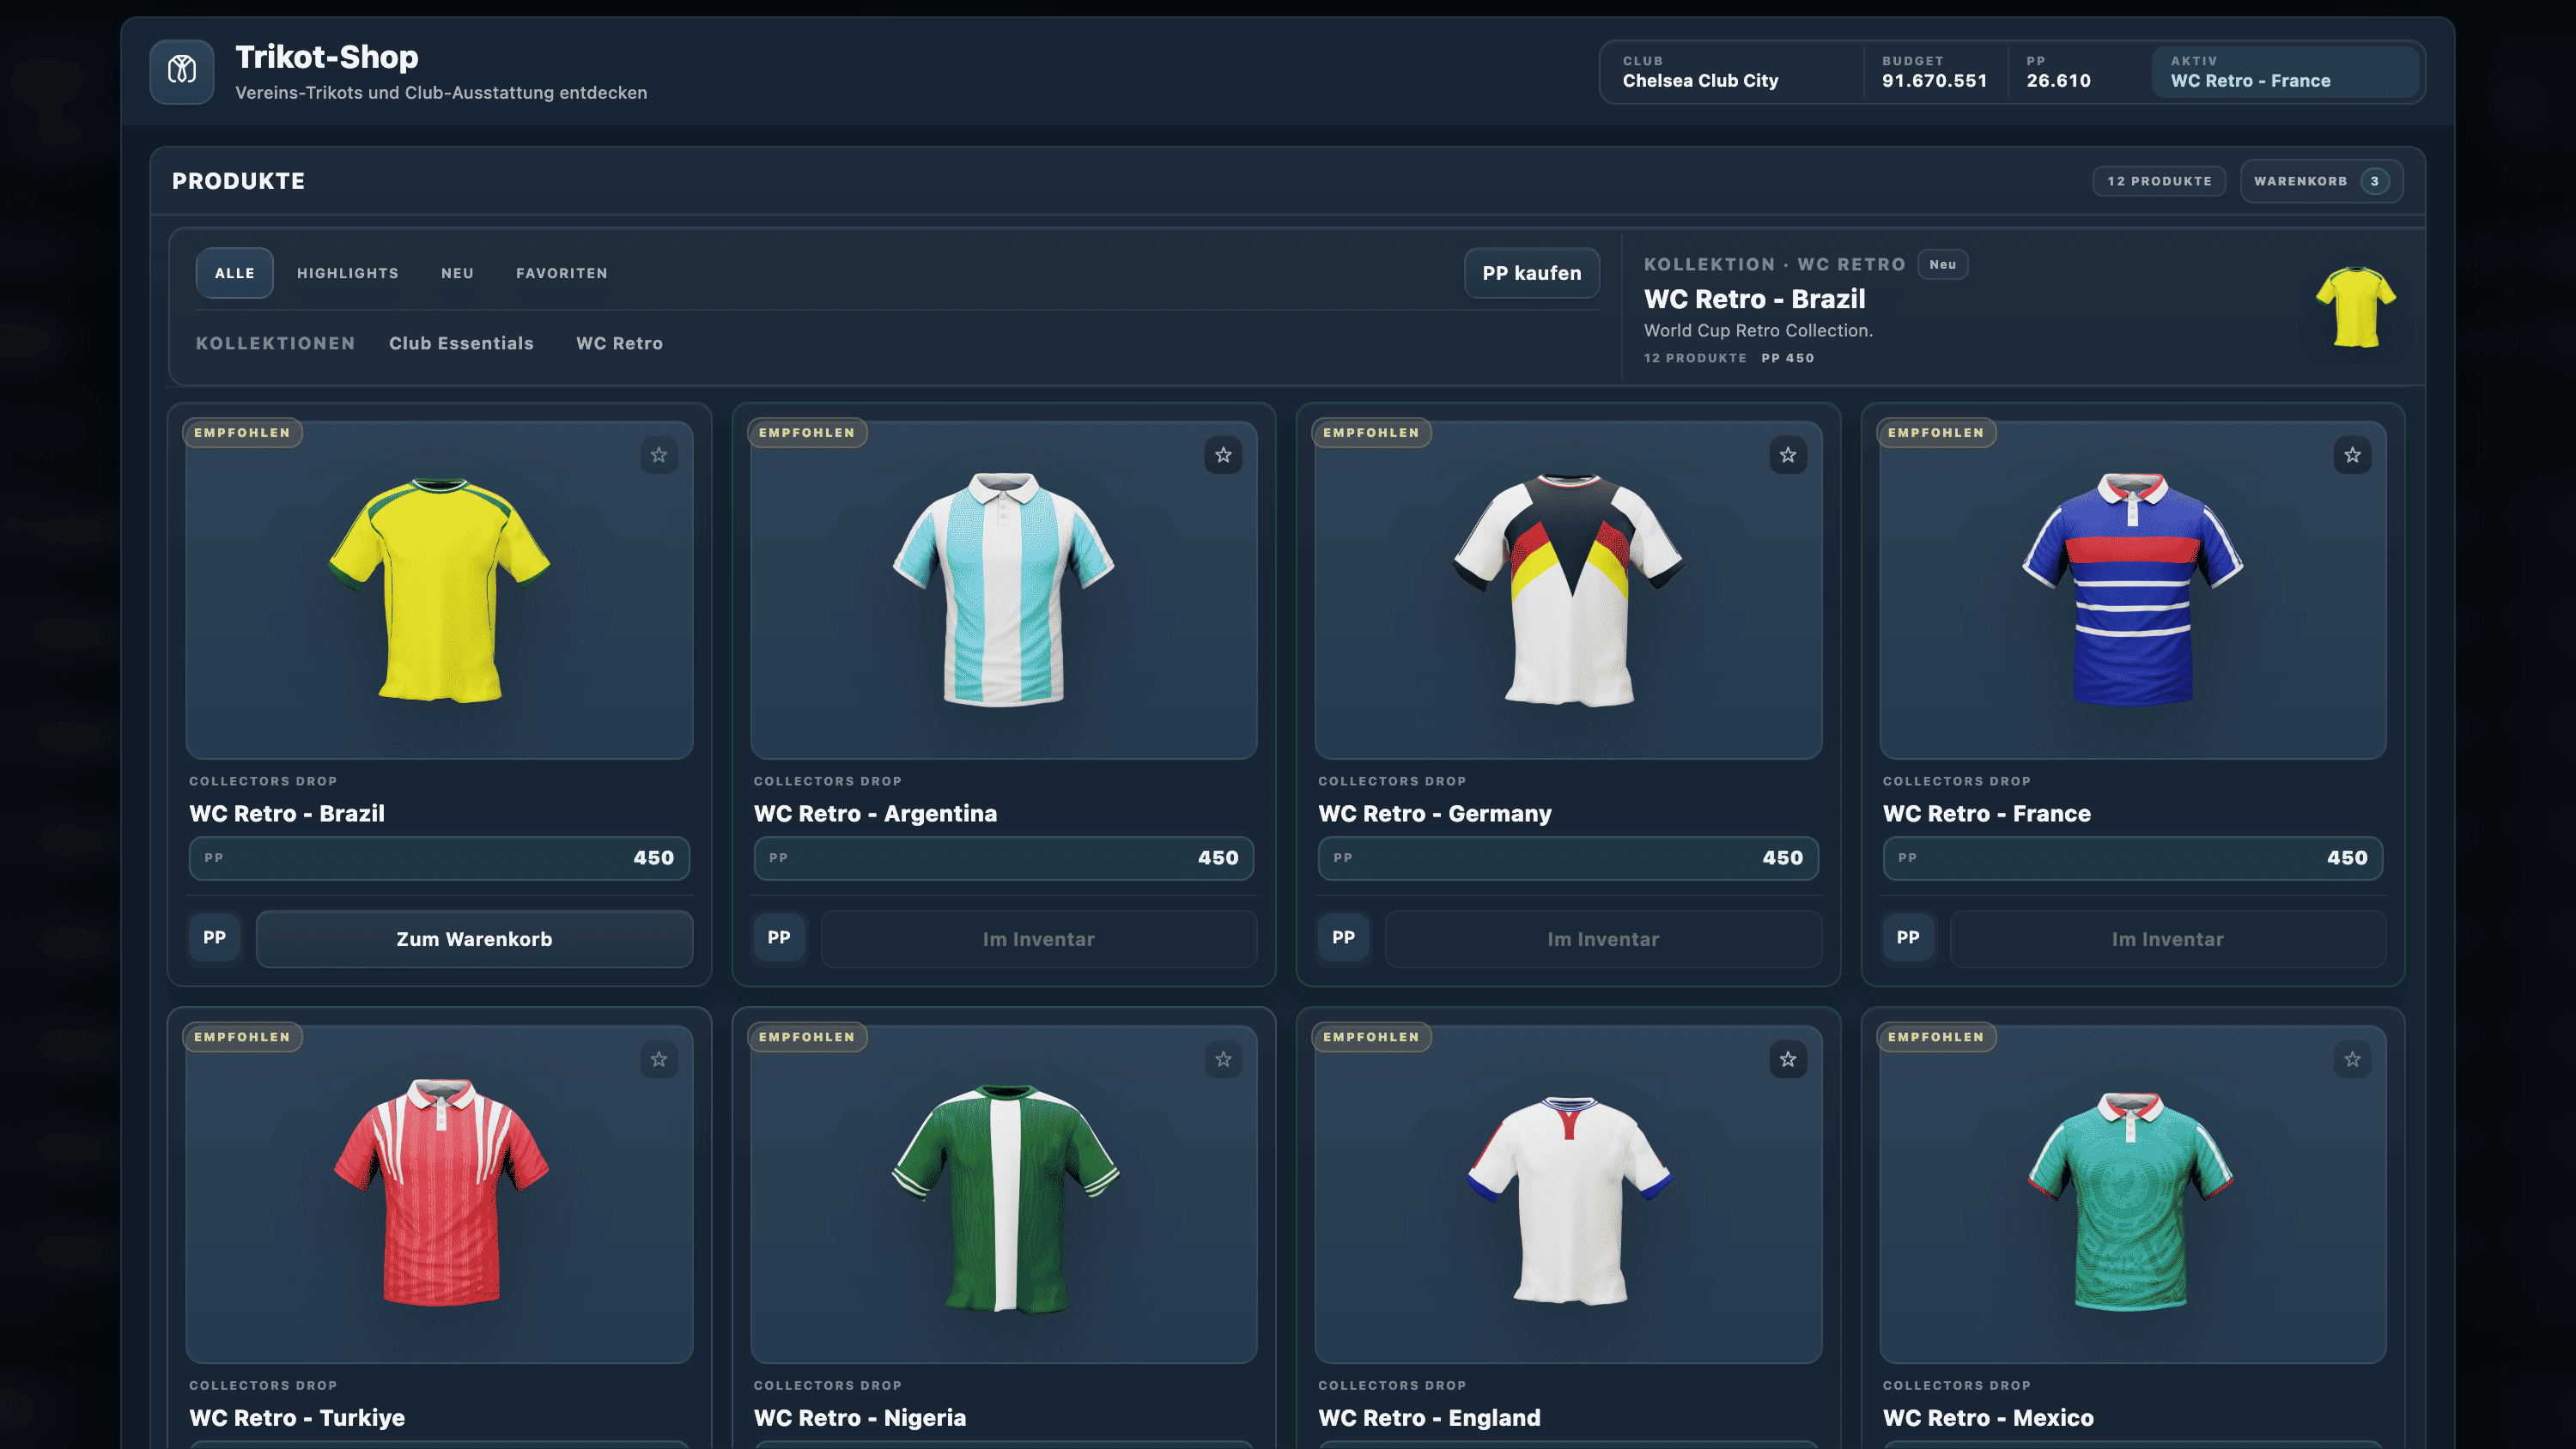The width and height of the screenshot is (2576, 1449).
Task: Open the teal Mexico jersey product image
Action: (2132, 1194)
